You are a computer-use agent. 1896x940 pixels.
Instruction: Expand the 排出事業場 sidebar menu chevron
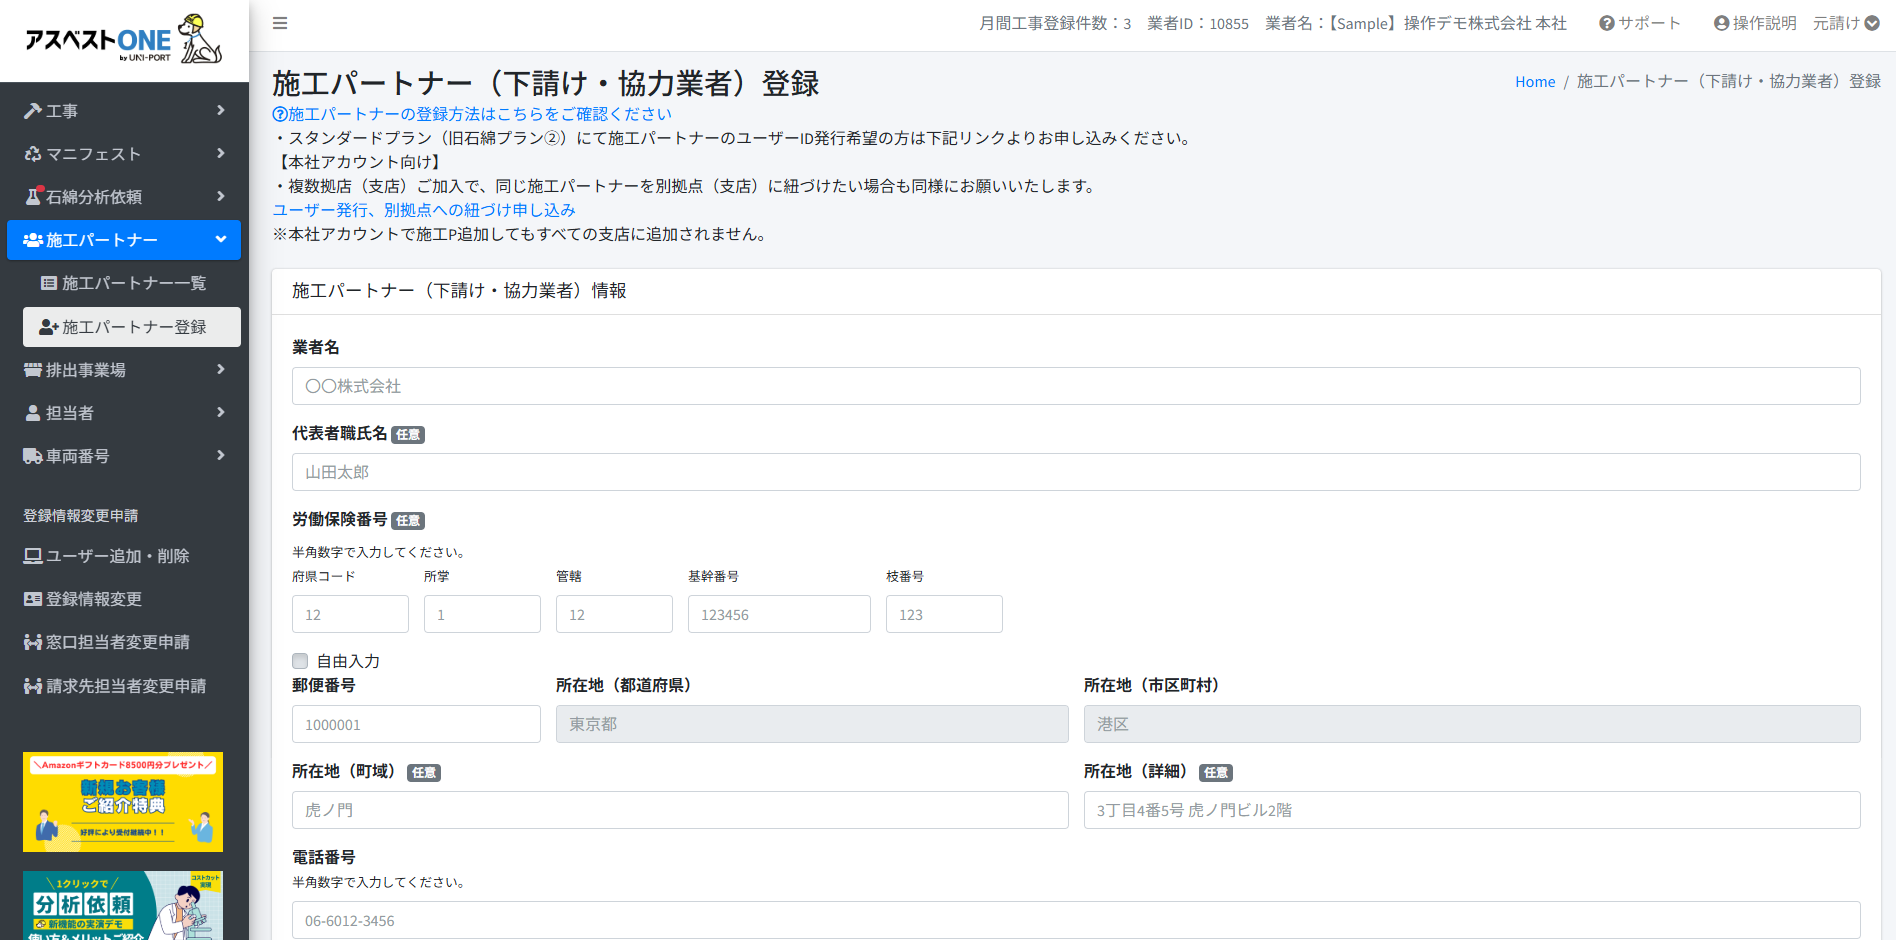pyautogui.click(x=221, y=370)
